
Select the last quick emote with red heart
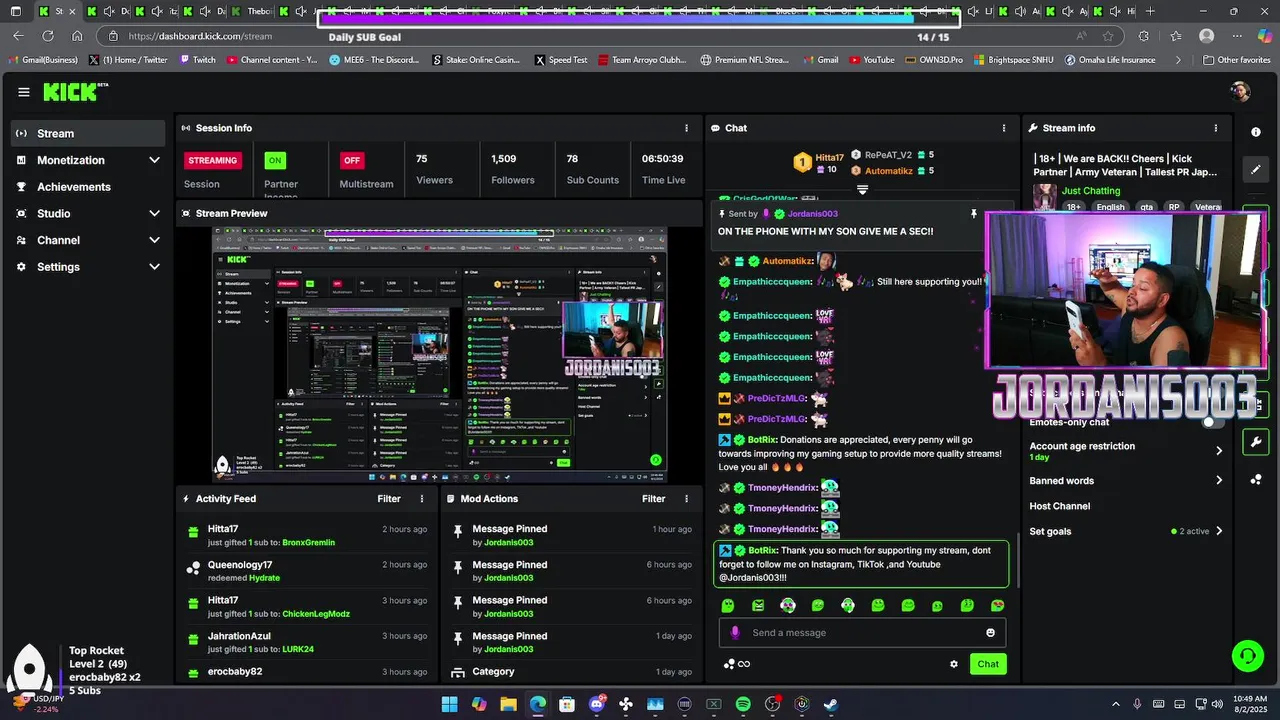997,606
